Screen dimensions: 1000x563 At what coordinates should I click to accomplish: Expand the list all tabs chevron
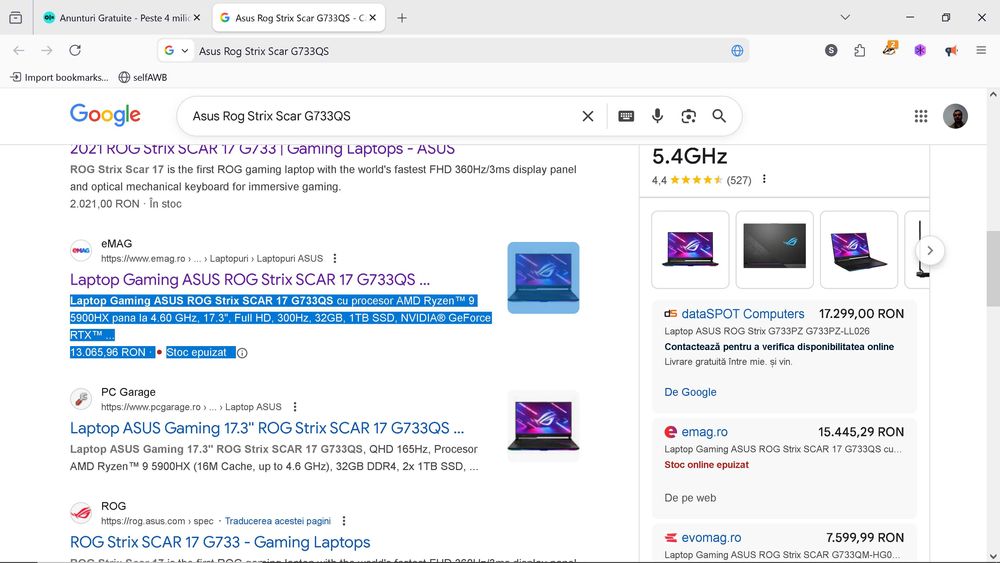coord(845,18)
